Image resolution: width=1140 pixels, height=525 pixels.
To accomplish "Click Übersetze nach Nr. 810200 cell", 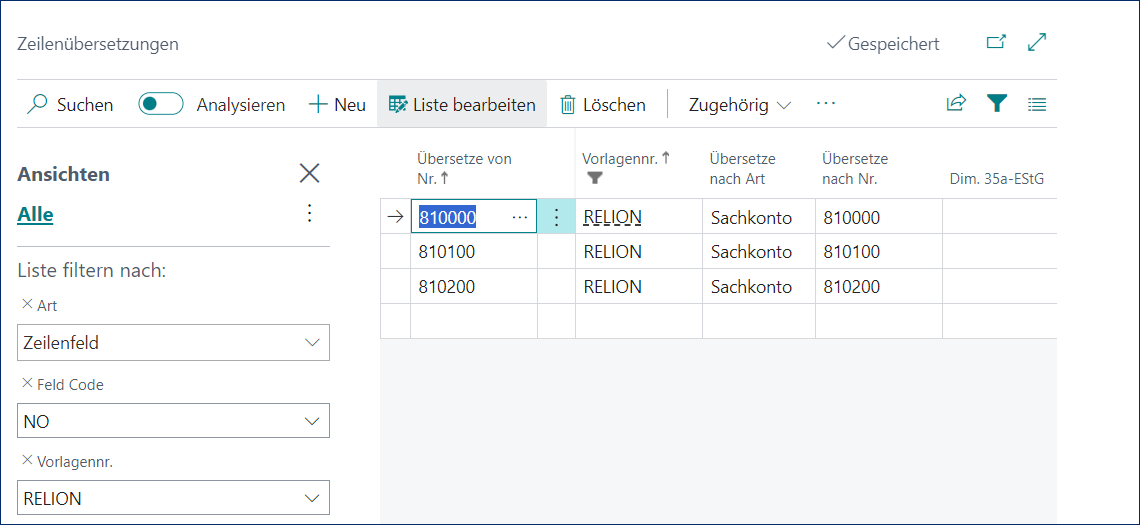I will (878, 286).
